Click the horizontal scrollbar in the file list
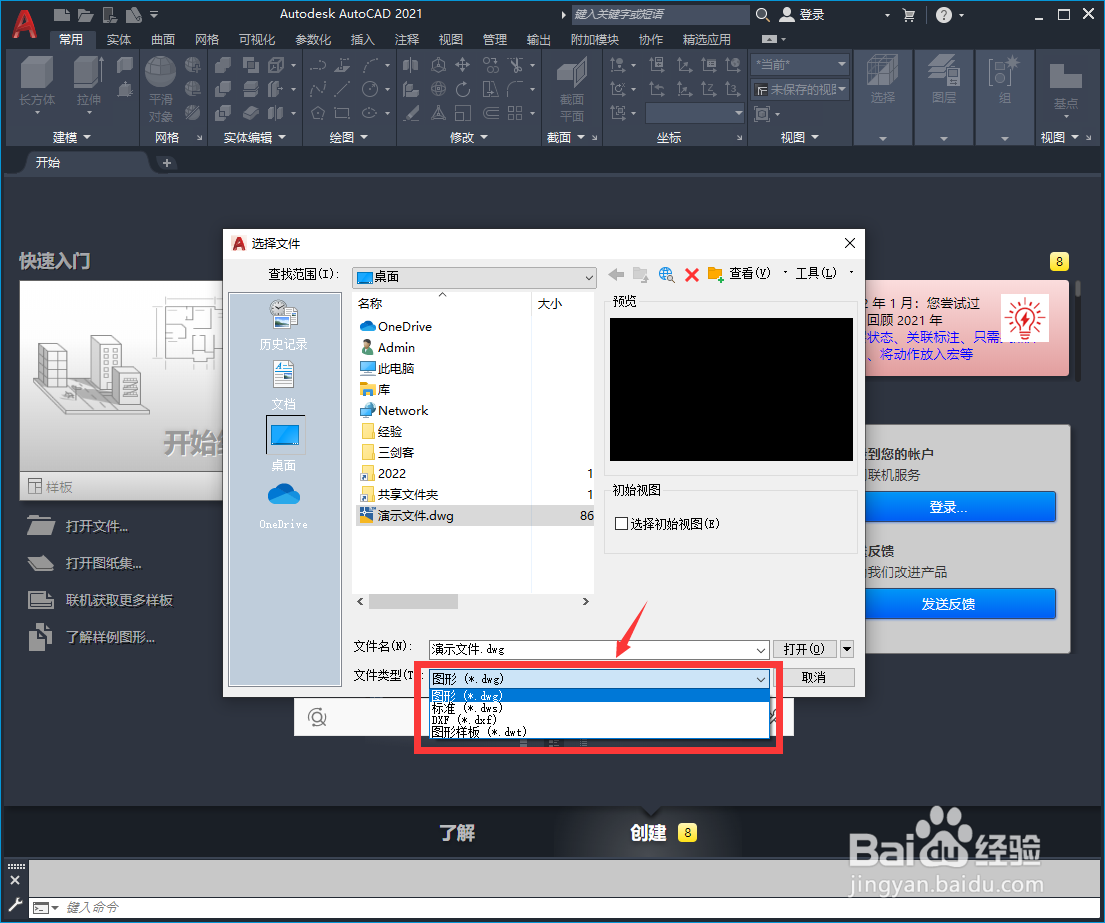This screenshot has height=923, width=1105. click(414, 601)
